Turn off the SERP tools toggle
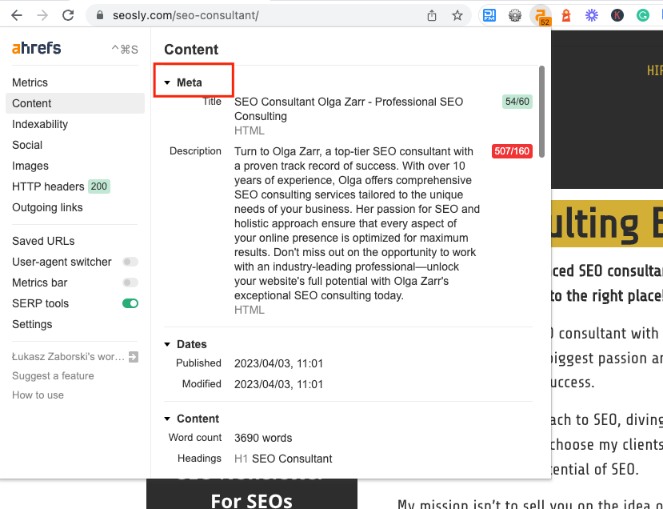The width and height of the screenshot is (663, 509). (130, 304)
